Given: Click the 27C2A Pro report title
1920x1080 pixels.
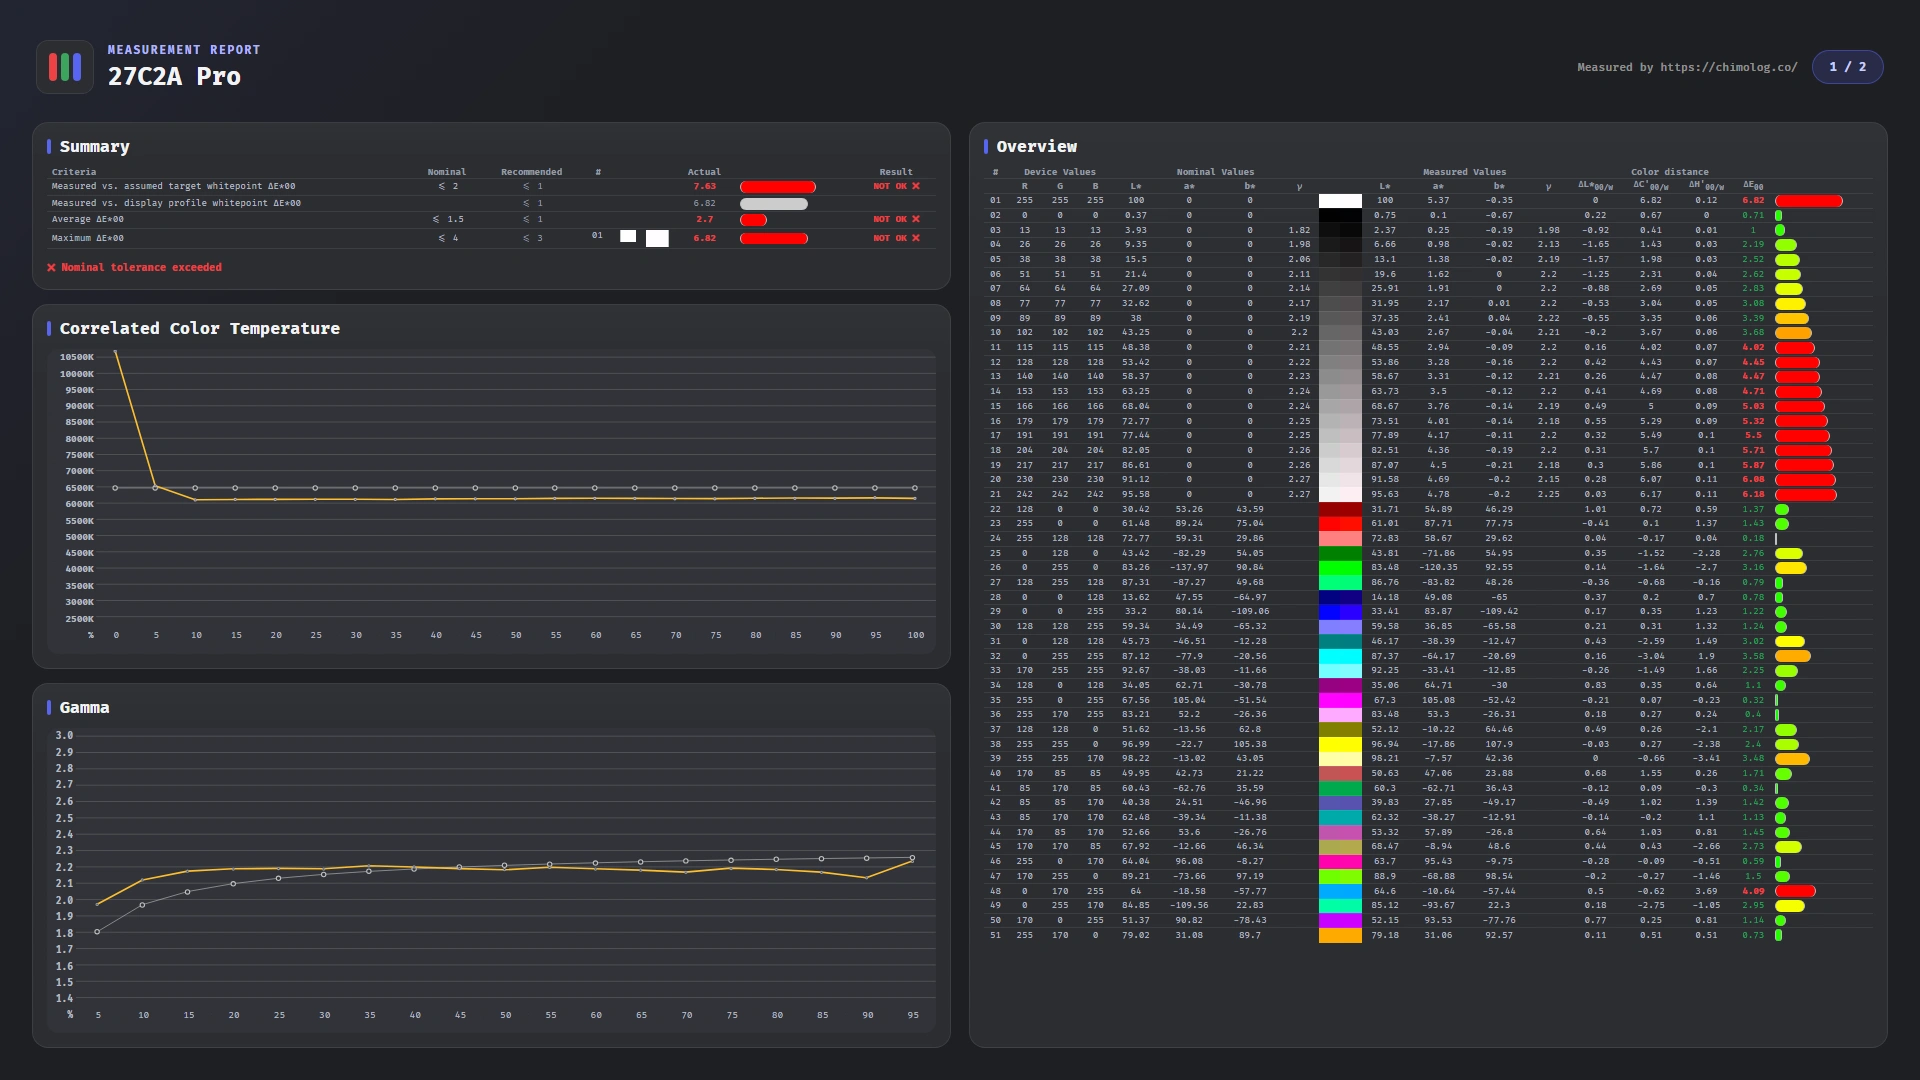Looking at the screenshot, I should 174,77.
